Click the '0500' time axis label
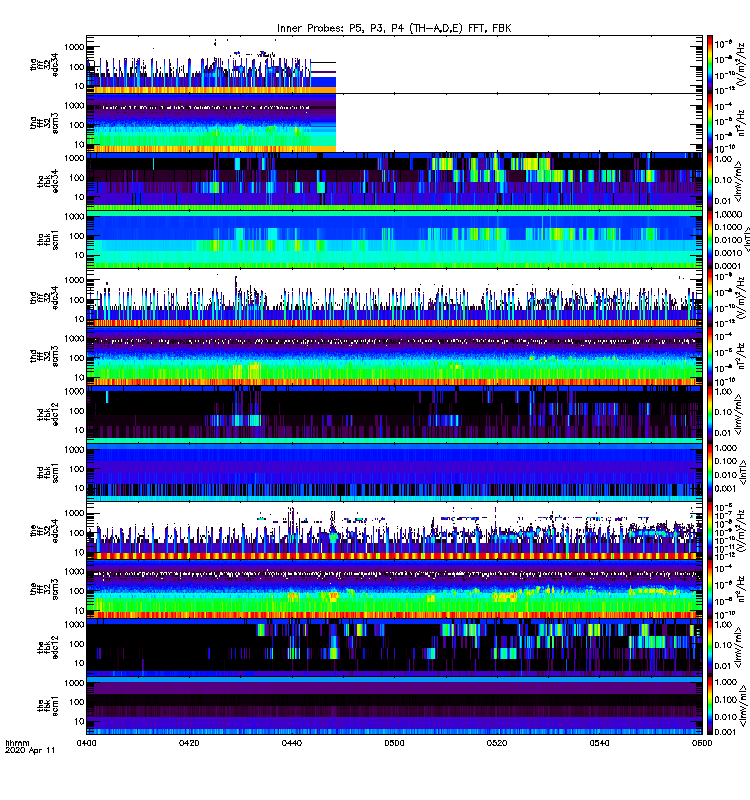Viewport: 750px width, 800px height. pos(394,743)
